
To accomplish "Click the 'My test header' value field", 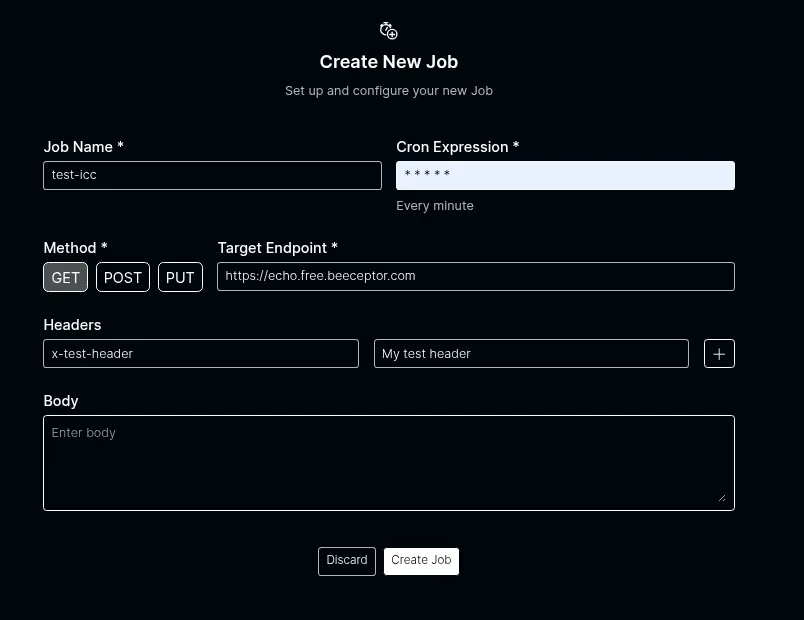I will [531, 353].
